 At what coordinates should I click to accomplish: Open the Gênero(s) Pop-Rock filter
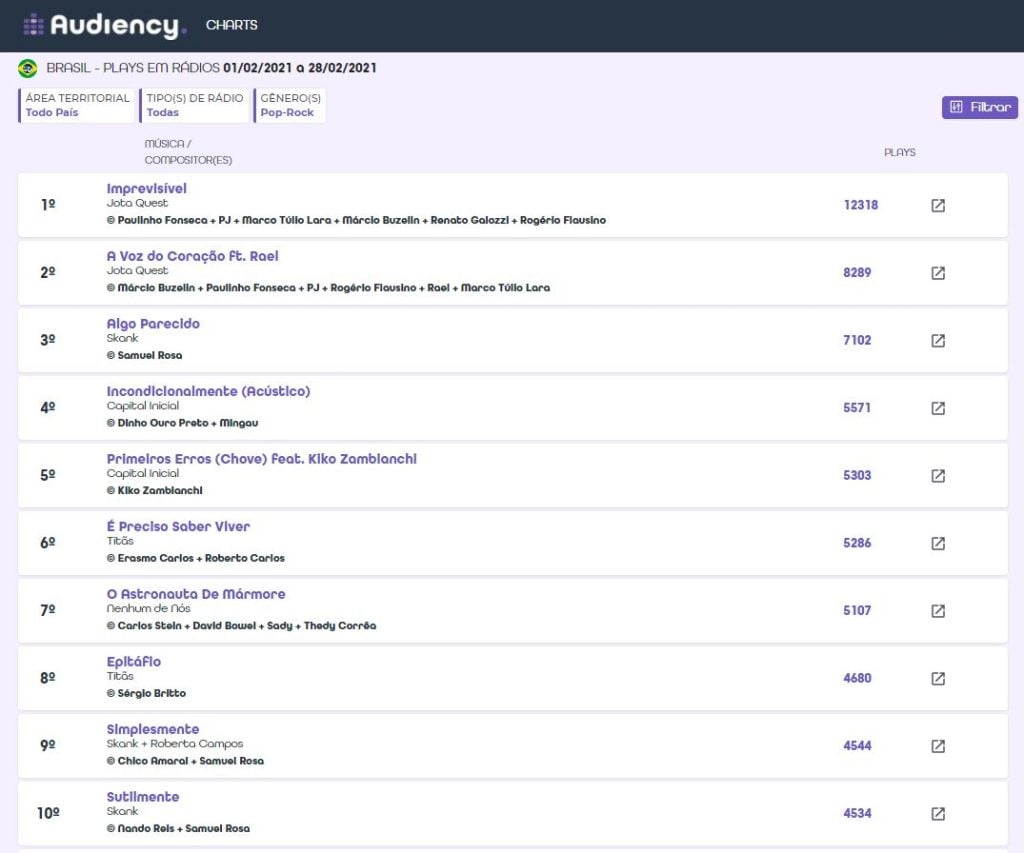click(290, 105)
